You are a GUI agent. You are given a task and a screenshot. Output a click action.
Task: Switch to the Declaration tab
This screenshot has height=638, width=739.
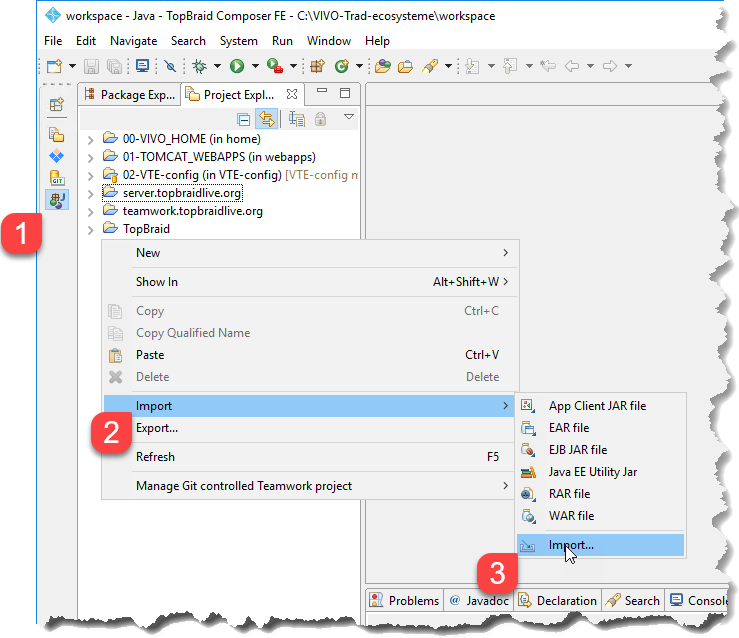[558, 600]
